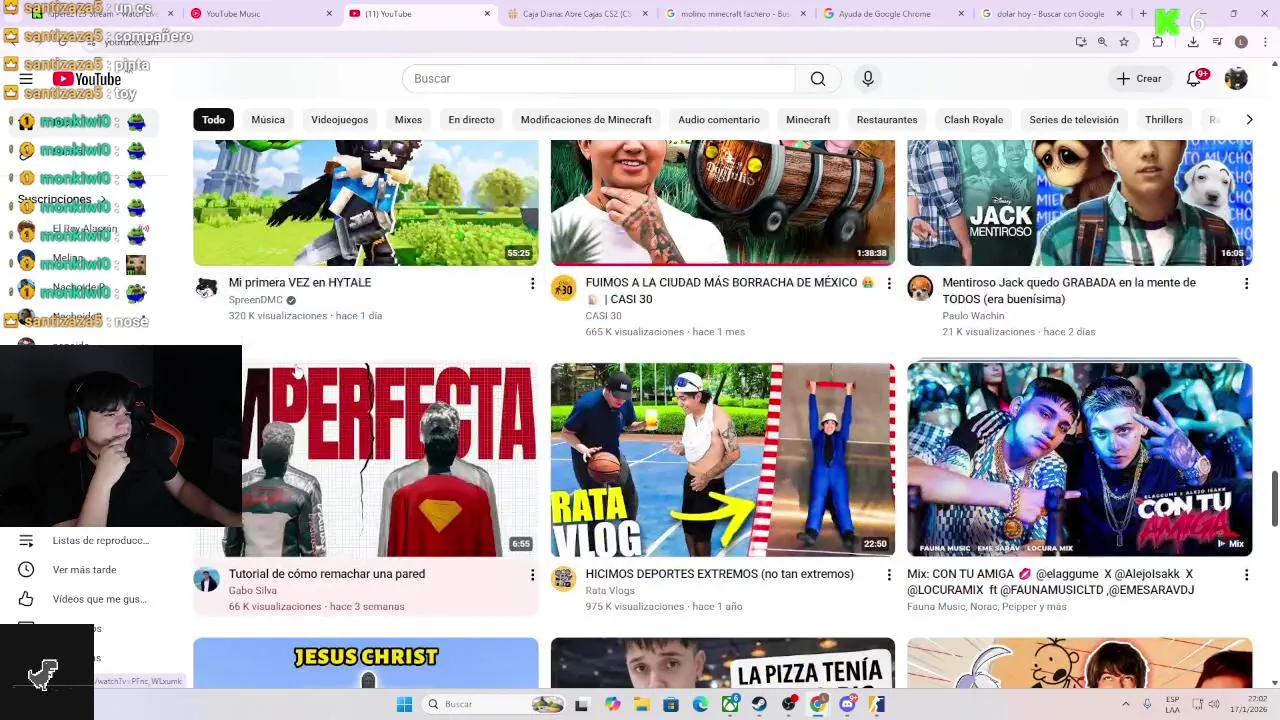
Task: Select the Minecraft filter chip
Action: click(808, 120)
